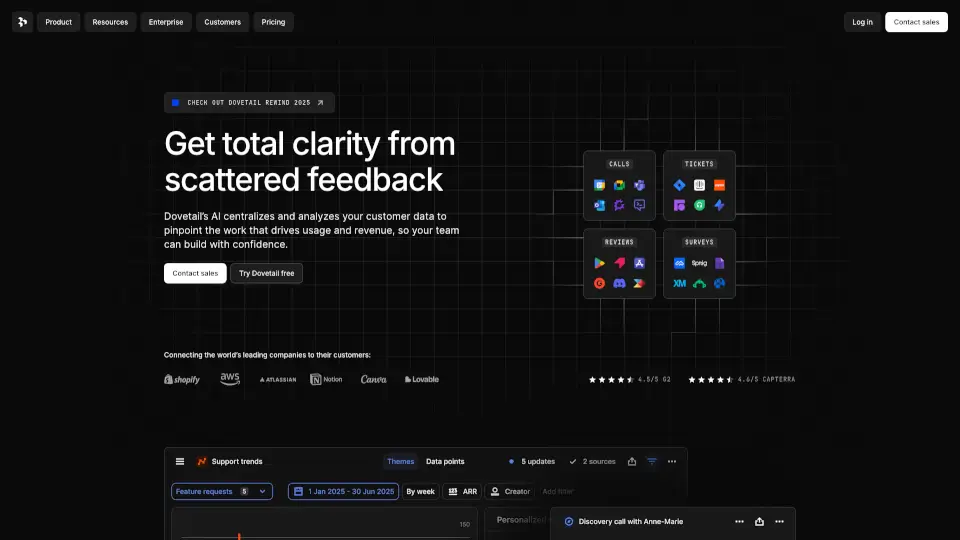
Task: Click the By week grouping filter
Action: 420,492
